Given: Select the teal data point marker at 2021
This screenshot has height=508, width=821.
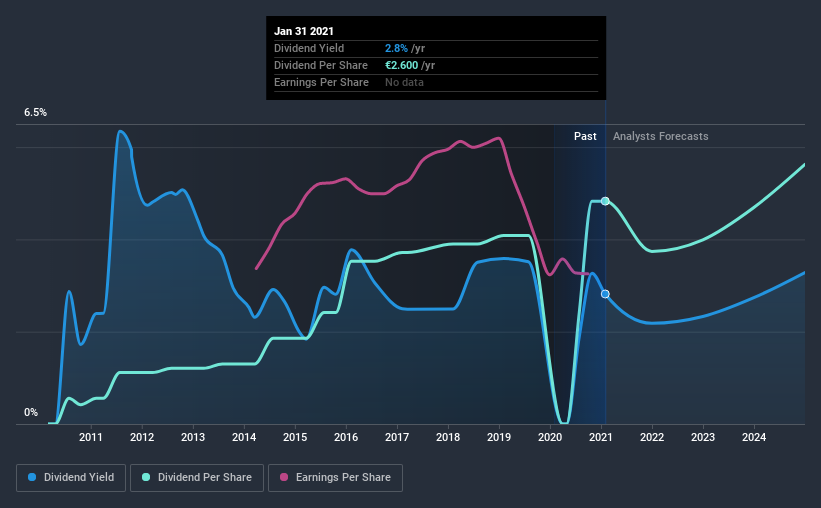Looking at the screenshot, I should 605,201.
